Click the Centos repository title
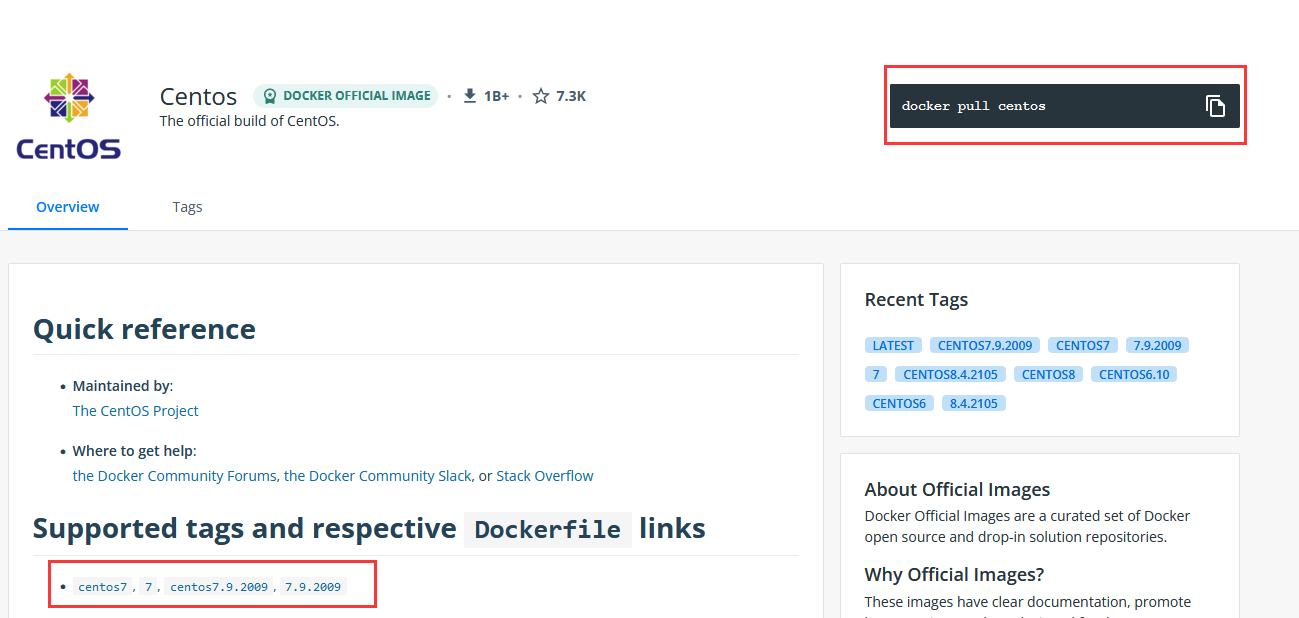This screenshot has height=618, width=1299. (x=198, y=97)
